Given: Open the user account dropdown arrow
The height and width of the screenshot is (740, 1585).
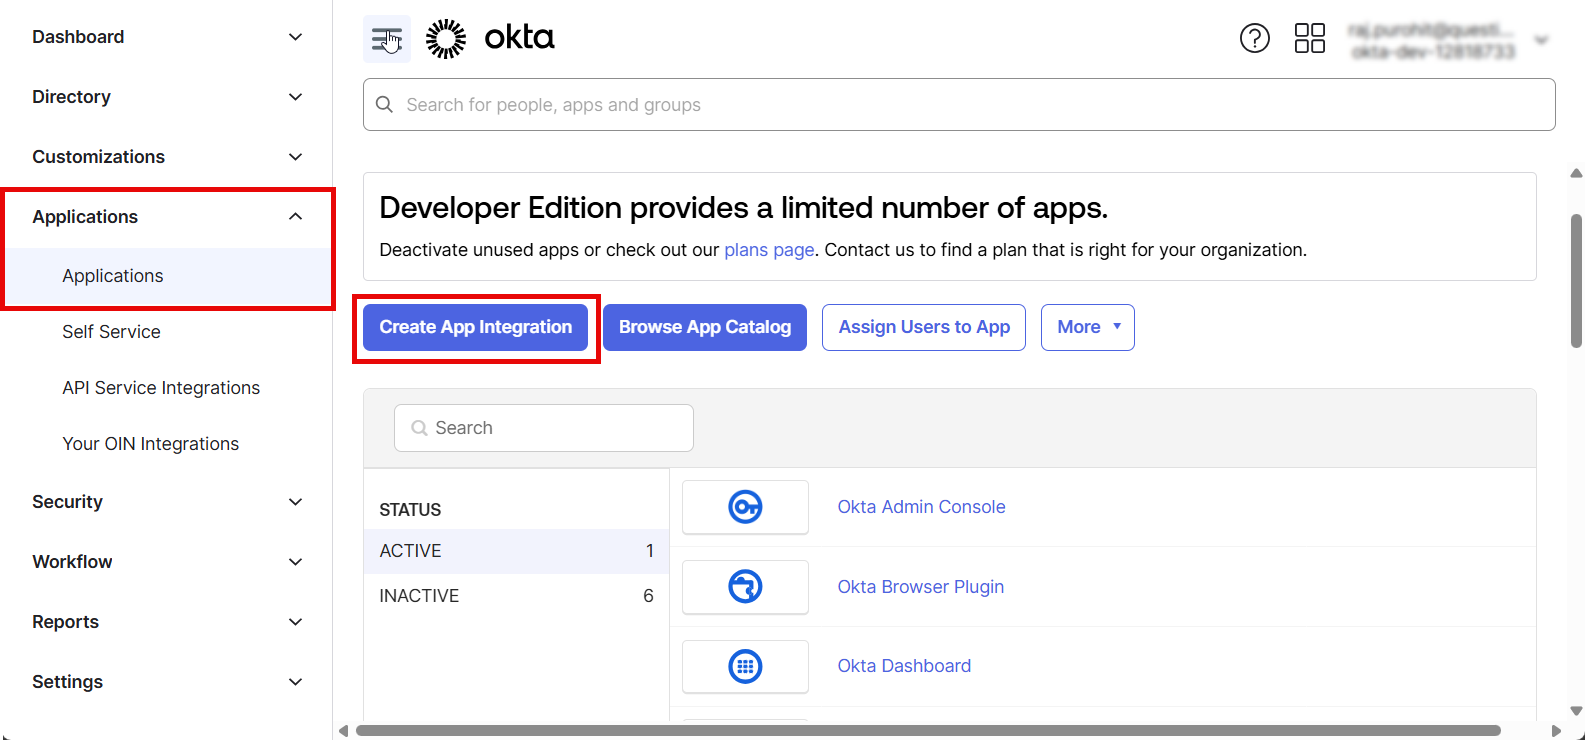Looking at the screenshot, I should [1541, 41].
